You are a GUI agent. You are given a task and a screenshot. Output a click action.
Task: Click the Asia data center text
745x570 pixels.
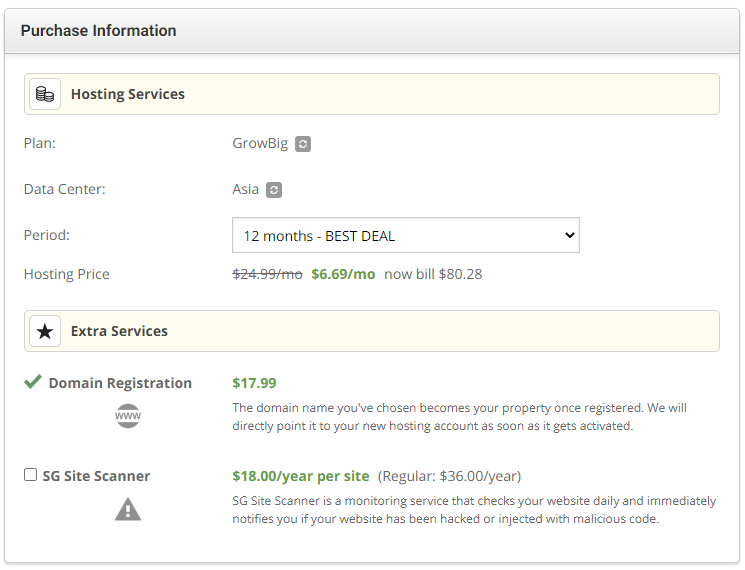click(245, 189)
